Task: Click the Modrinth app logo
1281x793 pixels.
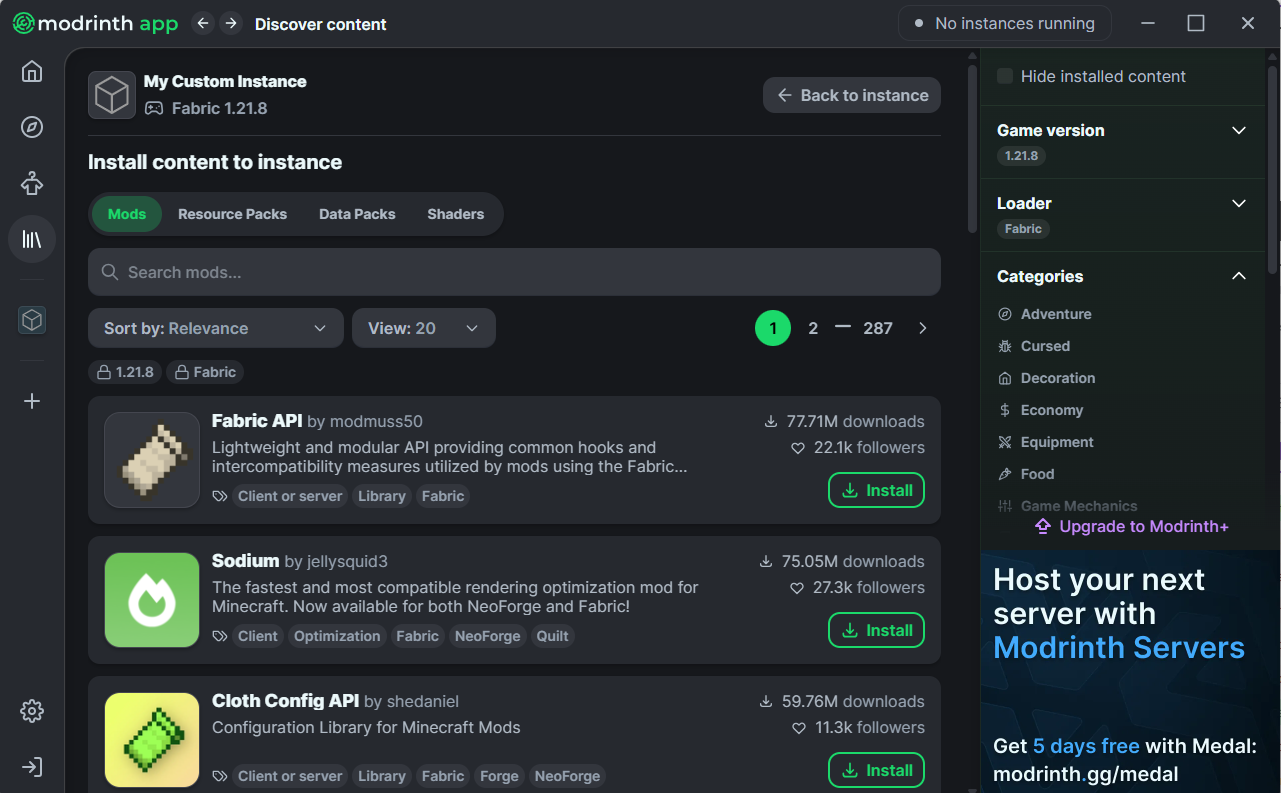Action: pyautogui.click(x=95, y=23)
